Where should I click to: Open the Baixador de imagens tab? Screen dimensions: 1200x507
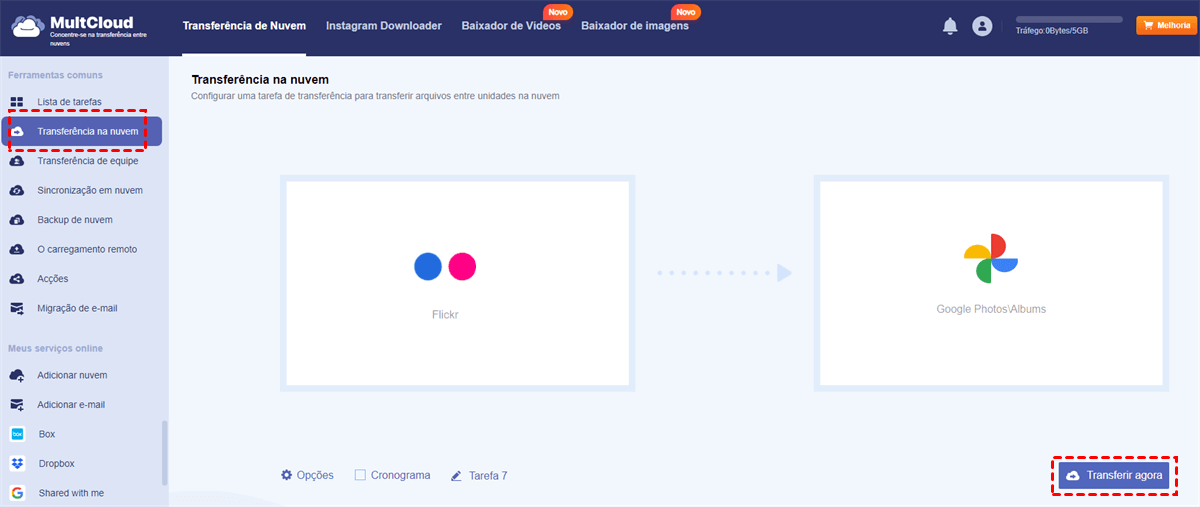(x=635, y=26)
